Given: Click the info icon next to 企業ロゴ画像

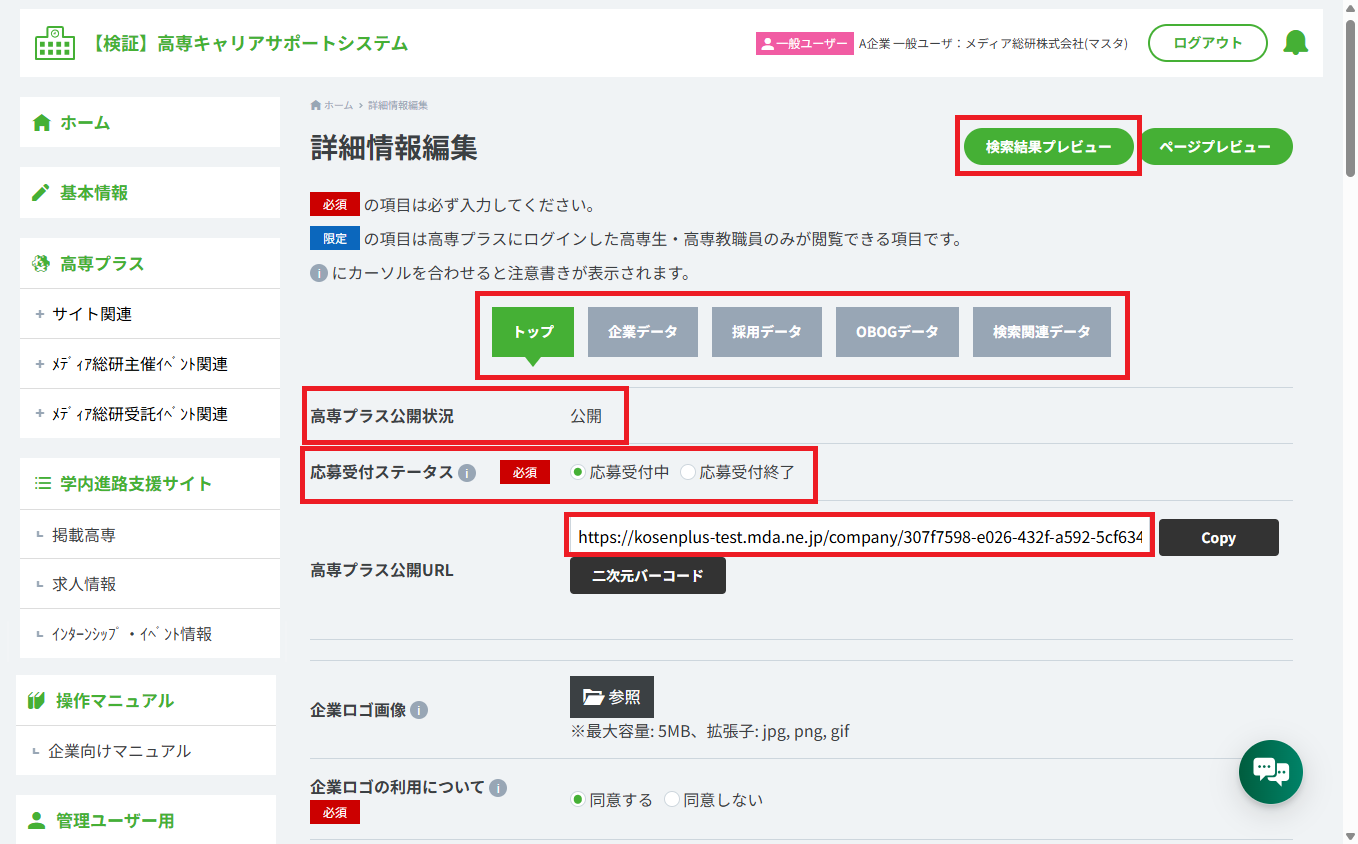Looking at the screenshot, I should pyautogui.click(x=419, y=710).
